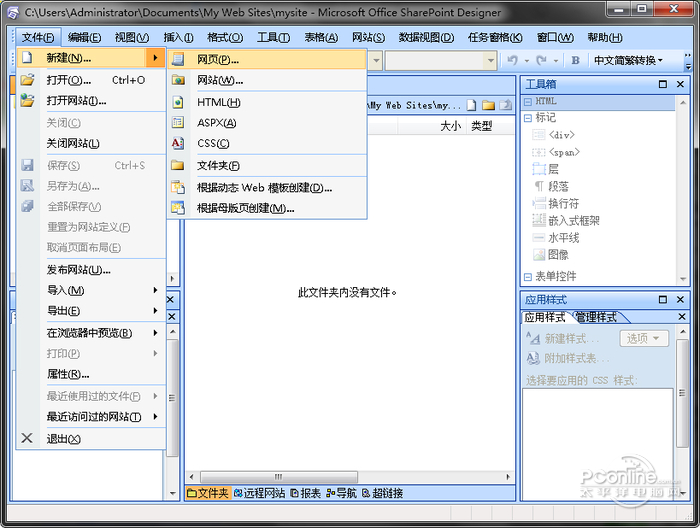Expand the 导入(M) submenu
The height and width of the screenshot is (528, 700).
click(x=91, y=291)
